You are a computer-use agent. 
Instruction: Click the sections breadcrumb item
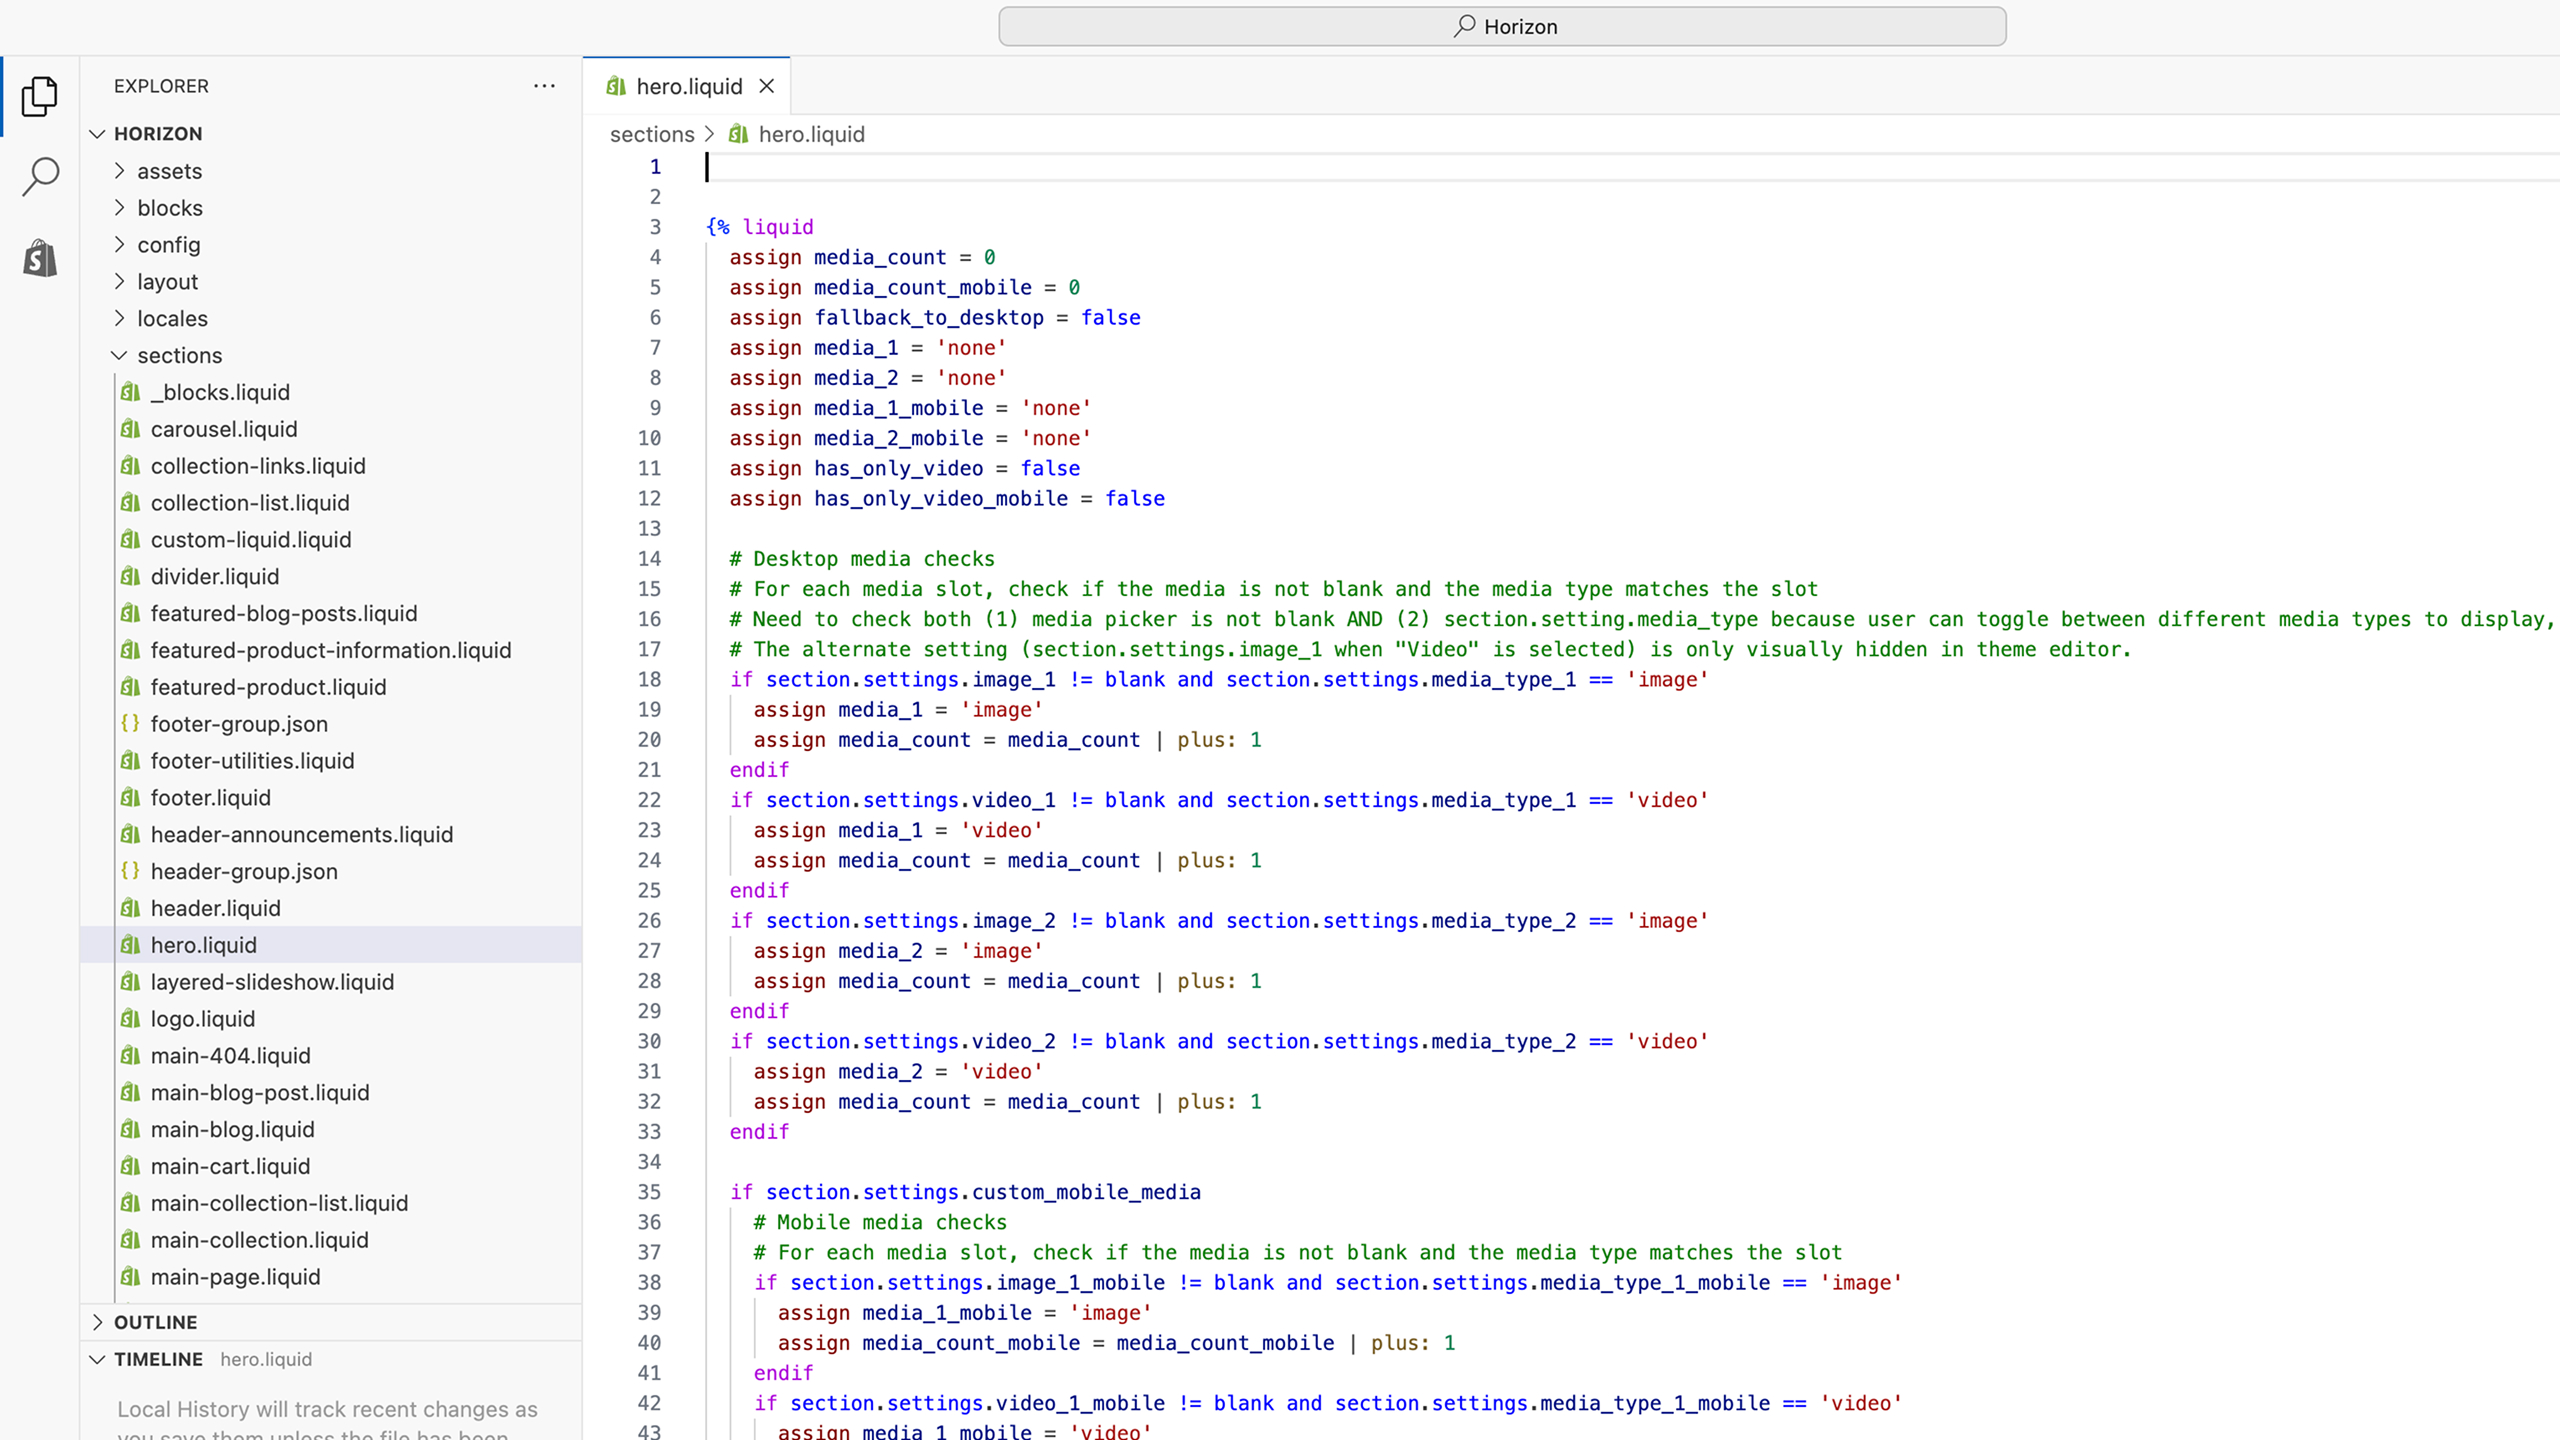[652, 134]
